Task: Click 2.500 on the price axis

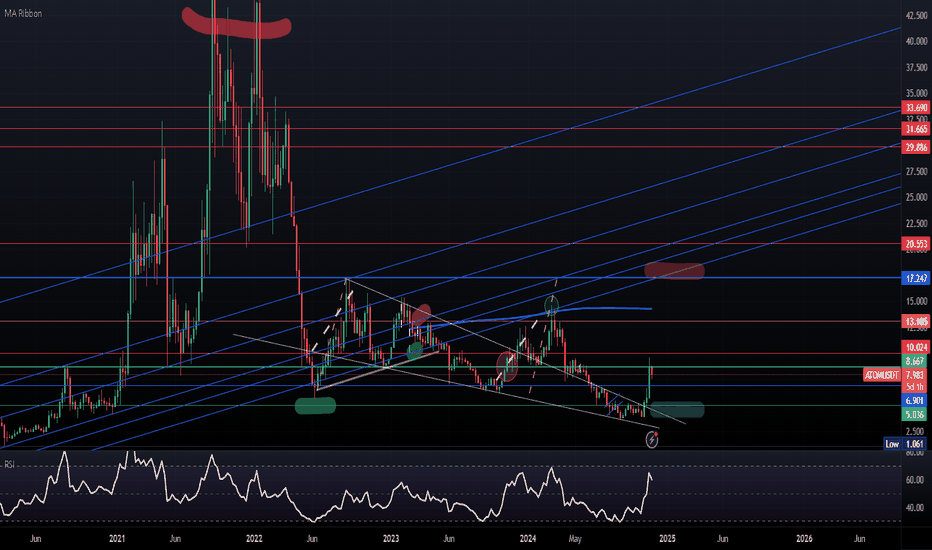Action: [x=914, y=430]
